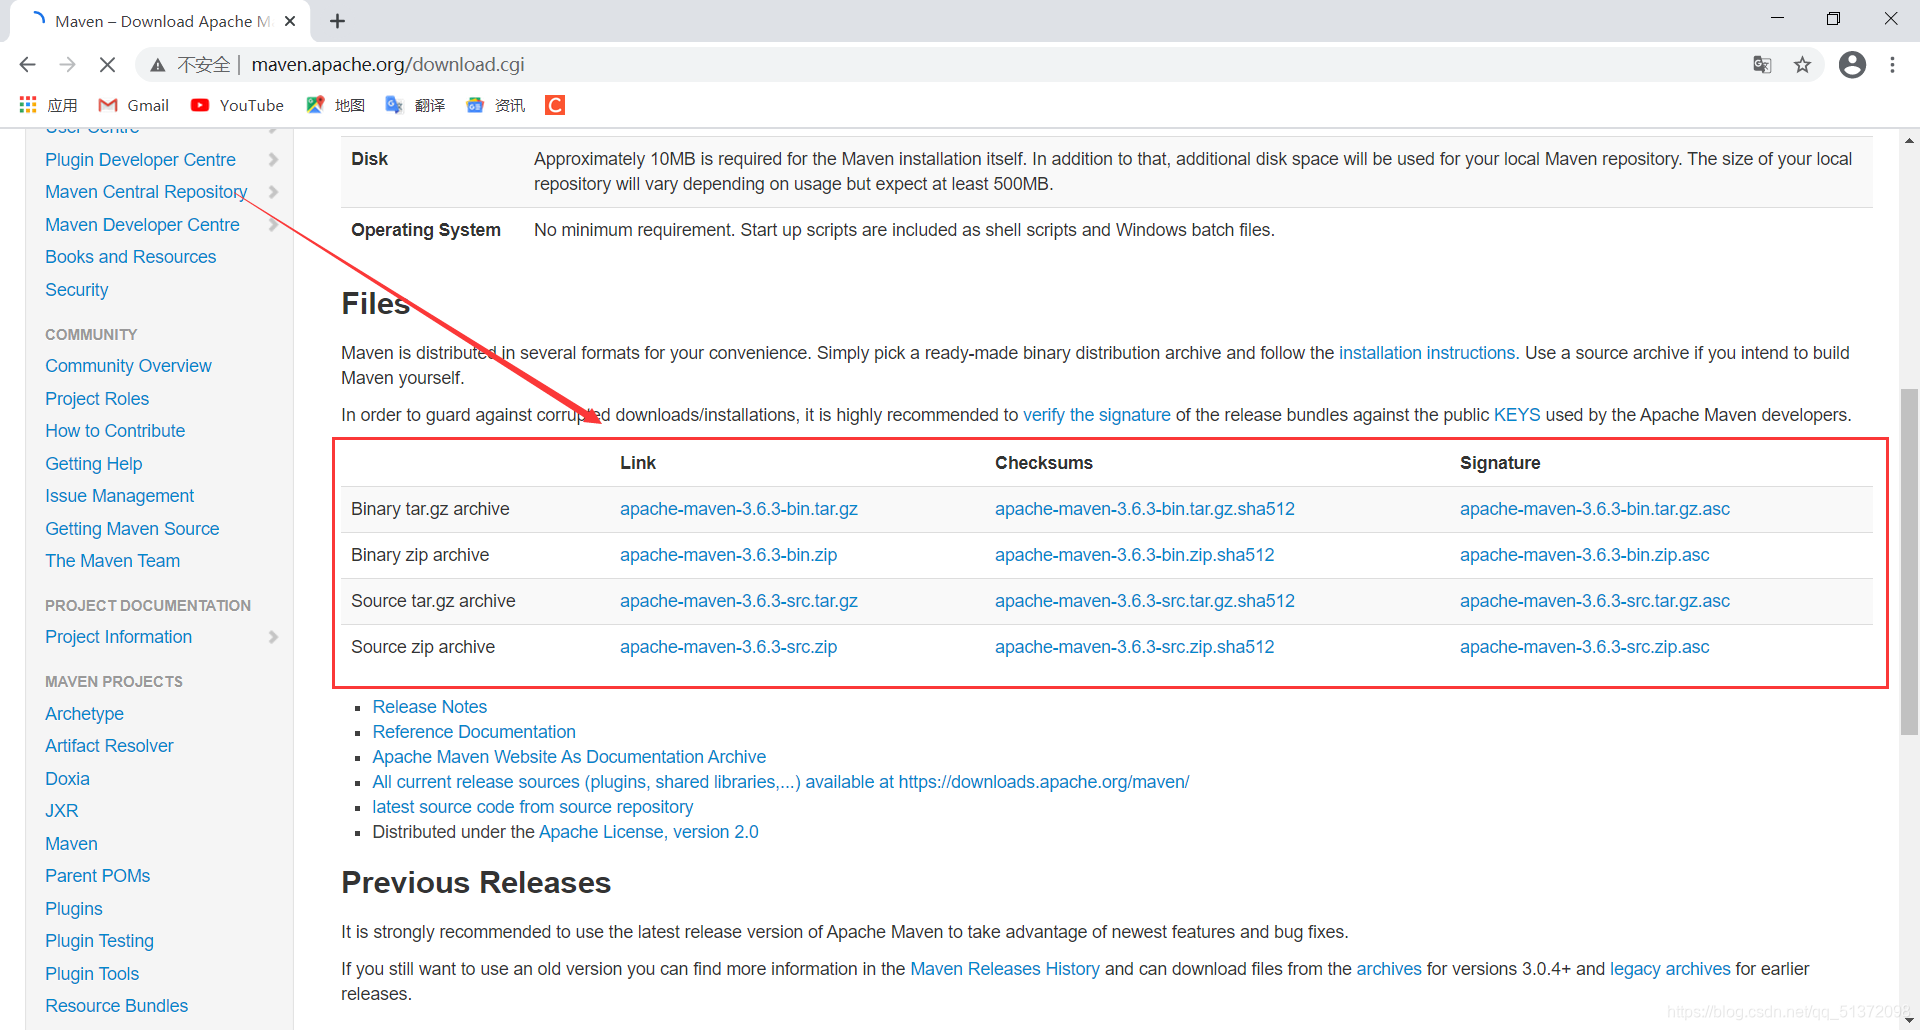This screenshot has height=1030, width=1920.
Task: Open the Maven Releases History link
Action: [1004, 969]
